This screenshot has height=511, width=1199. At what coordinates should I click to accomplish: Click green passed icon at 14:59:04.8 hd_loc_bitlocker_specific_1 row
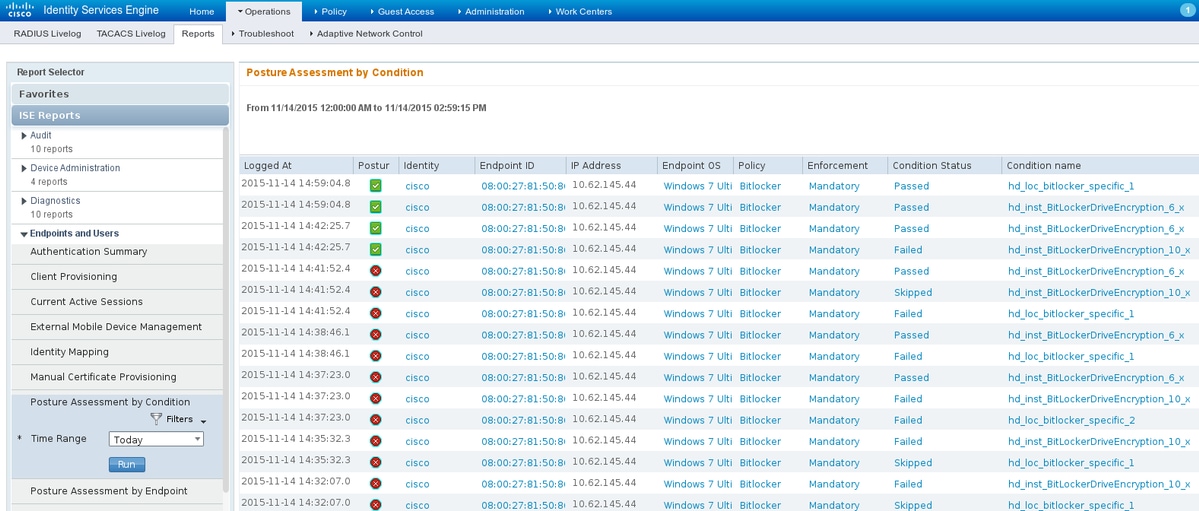(x=375, y=186)
